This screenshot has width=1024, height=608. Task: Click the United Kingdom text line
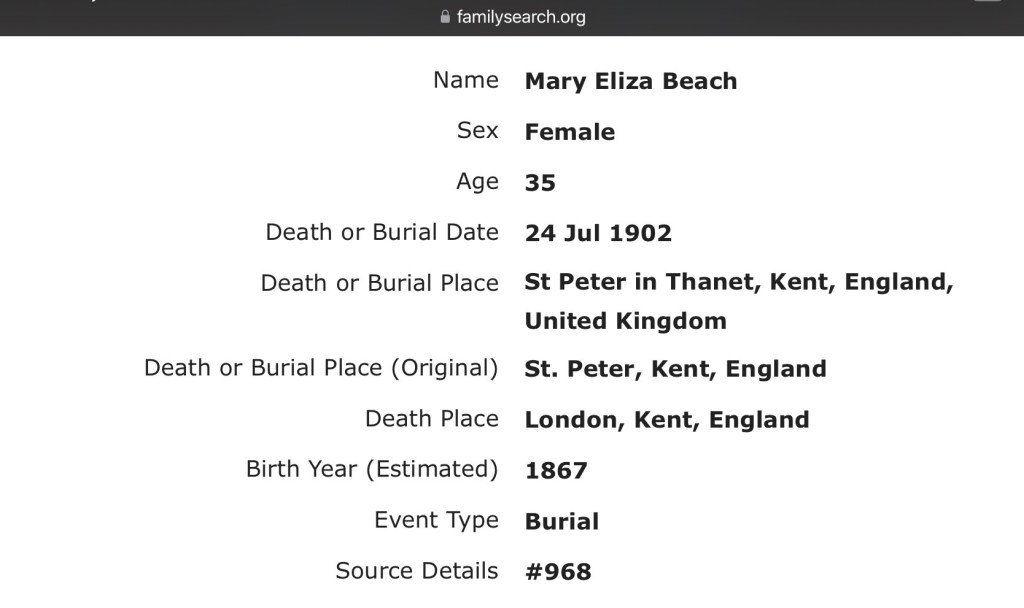coord(625,321)
